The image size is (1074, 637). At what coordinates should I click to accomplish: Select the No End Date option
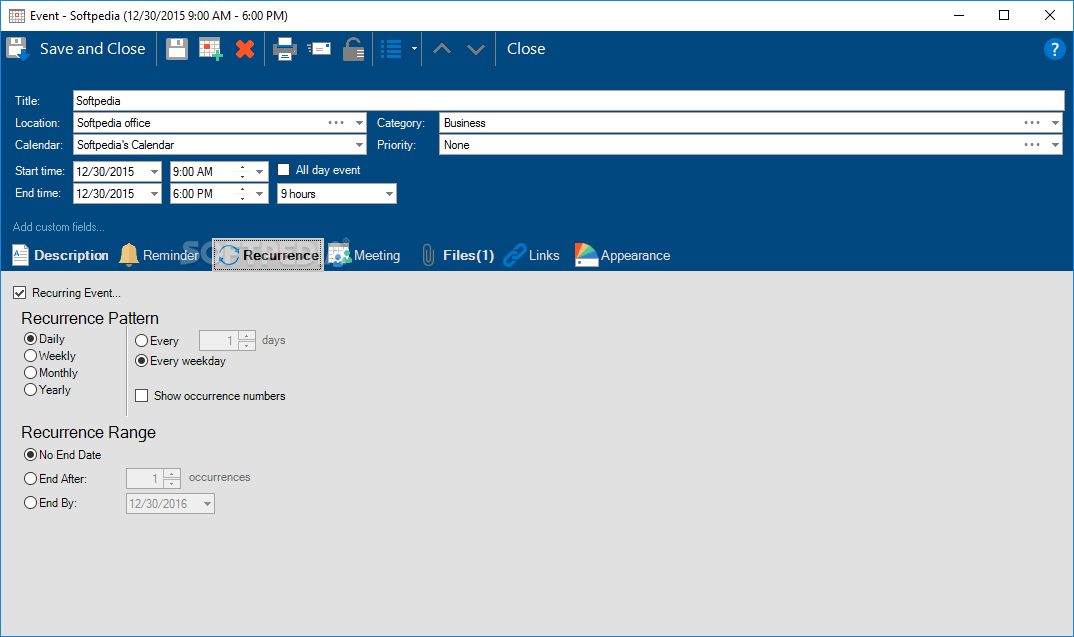(30, 455)
